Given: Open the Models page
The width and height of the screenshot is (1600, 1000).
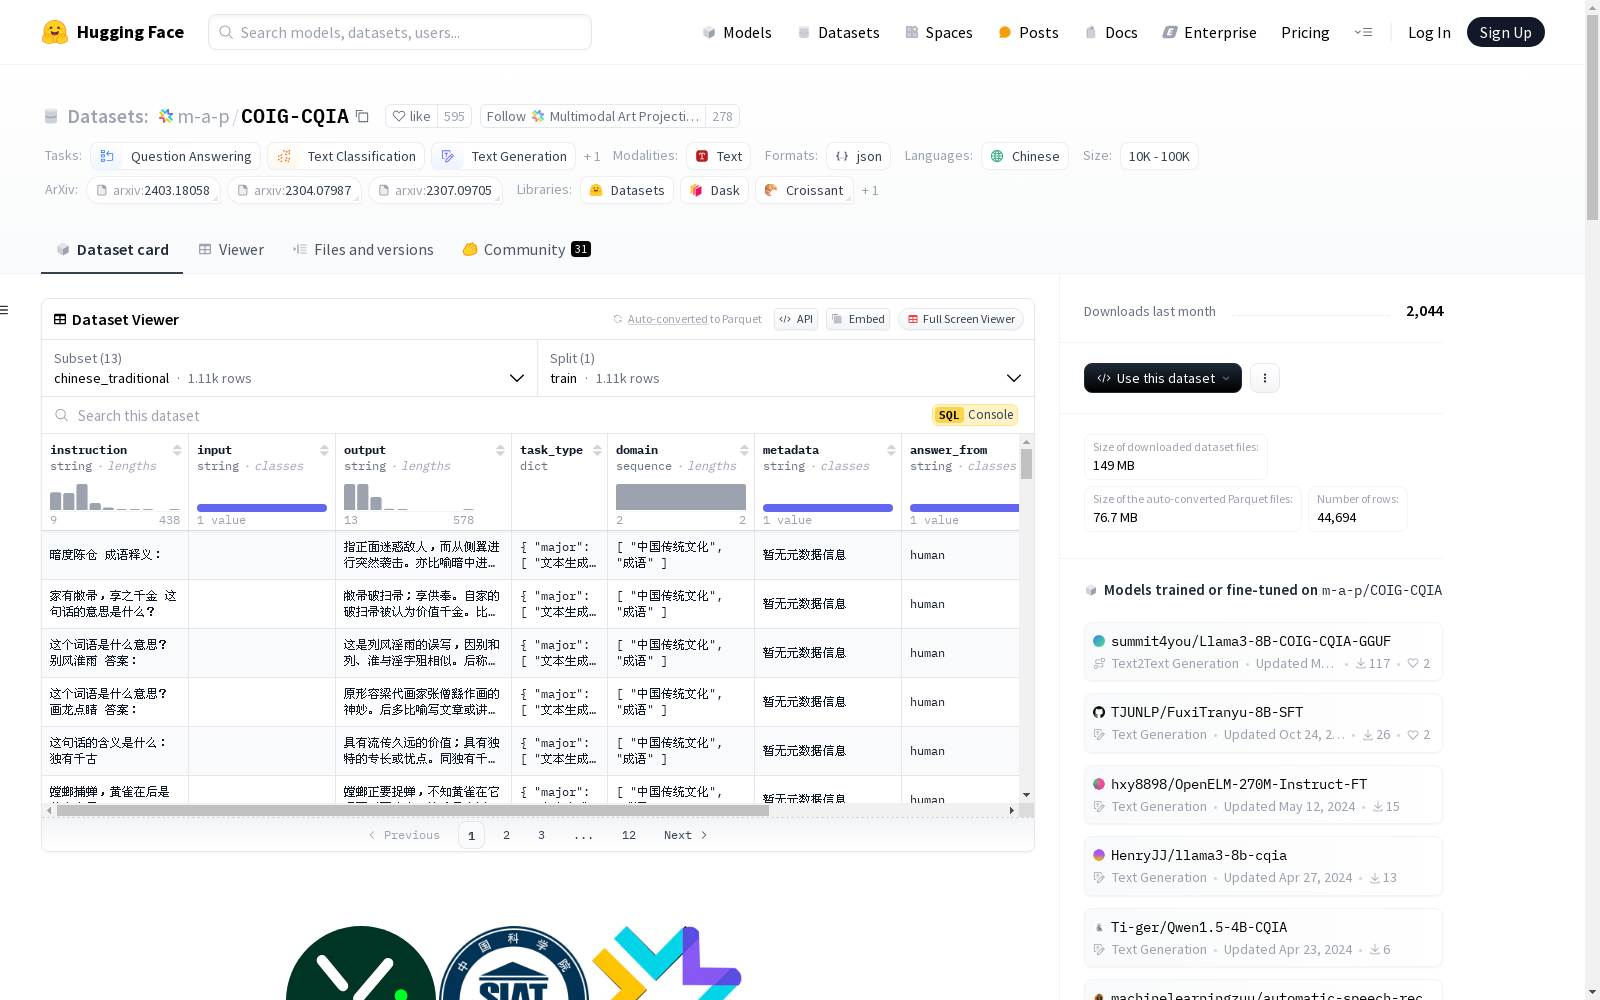Looking at the screenshot, I should point(737,32).
